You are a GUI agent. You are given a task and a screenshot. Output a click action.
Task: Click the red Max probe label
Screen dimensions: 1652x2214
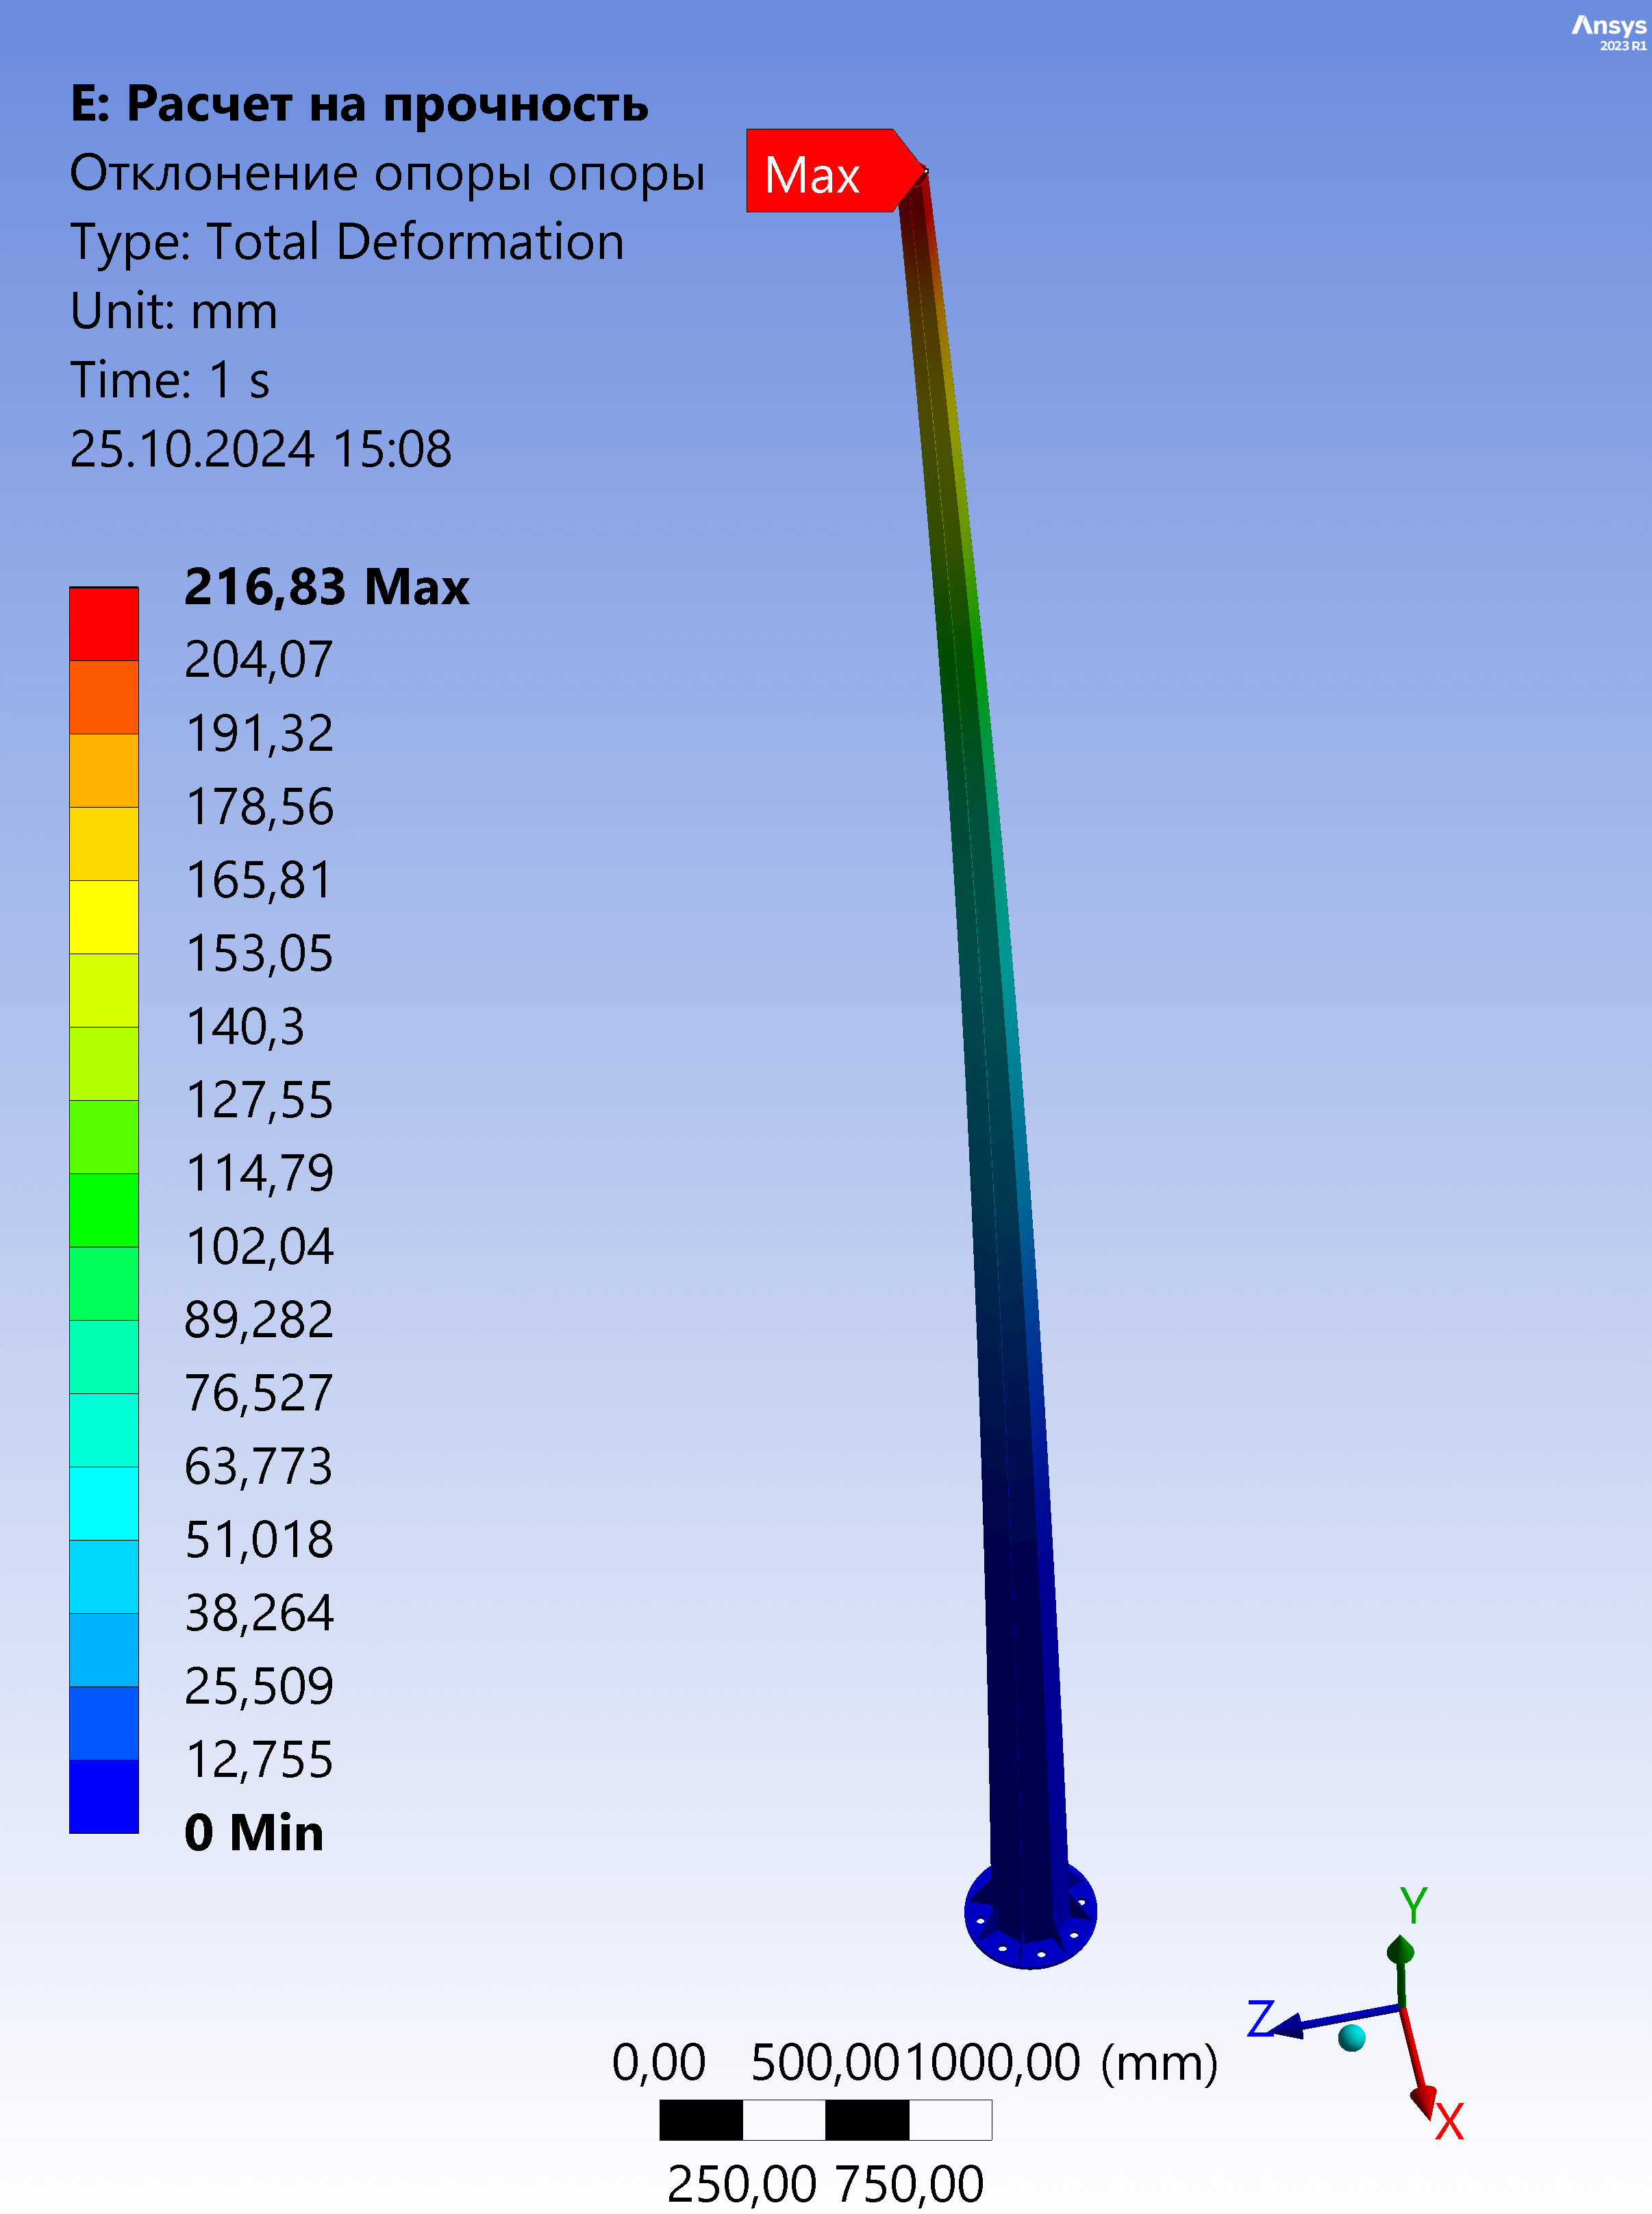click(x=820, y=171)
